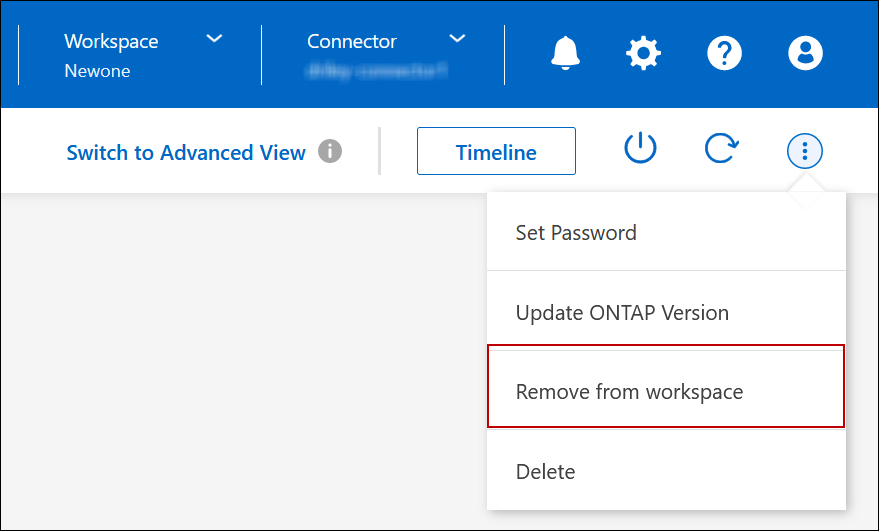This screenshot has height=531, width=879.
Task: Select Delete in the actions menu
Action: tap(666, 472)
